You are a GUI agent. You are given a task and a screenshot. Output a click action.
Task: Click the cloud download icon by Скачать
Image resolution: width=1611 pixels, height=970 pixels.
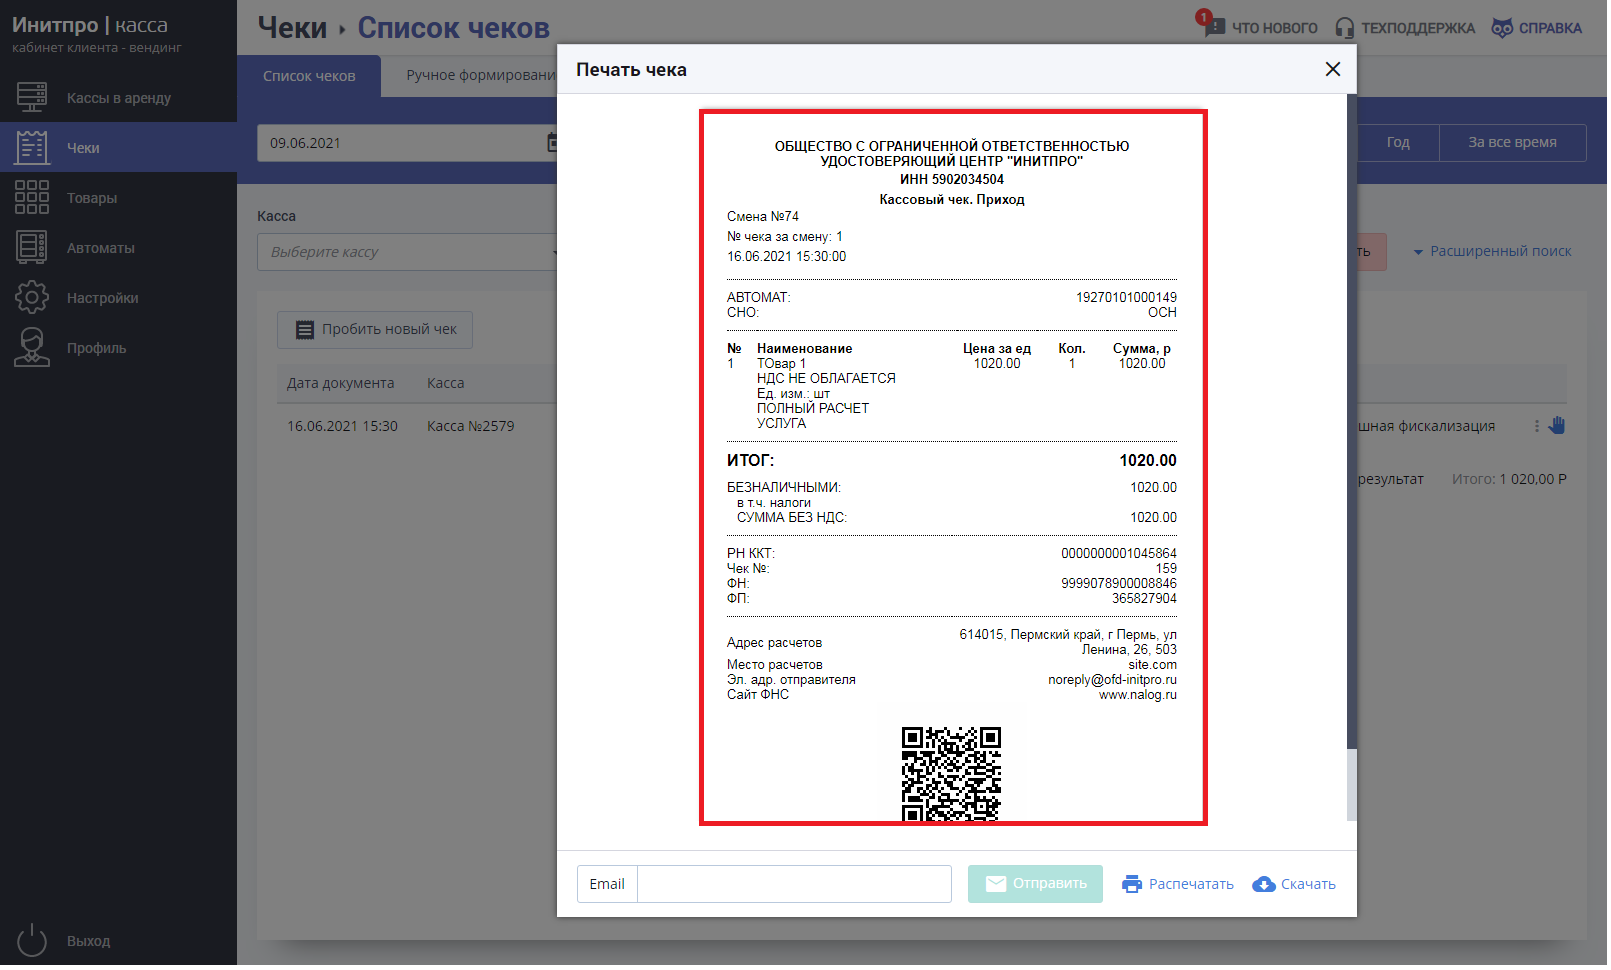tap(1264, 884)
